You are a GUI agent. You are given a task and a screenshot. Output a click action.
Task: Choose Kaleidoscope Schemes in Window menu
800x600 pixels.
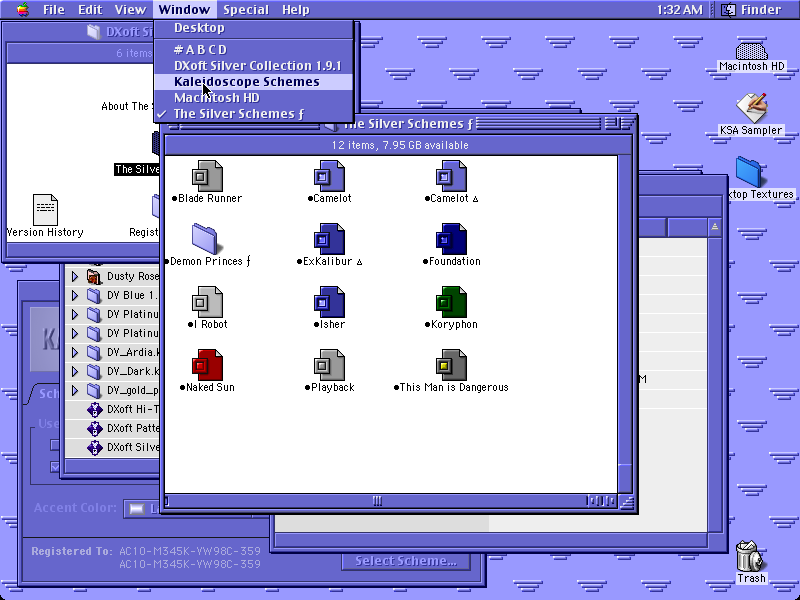click(x=253, y=82)
